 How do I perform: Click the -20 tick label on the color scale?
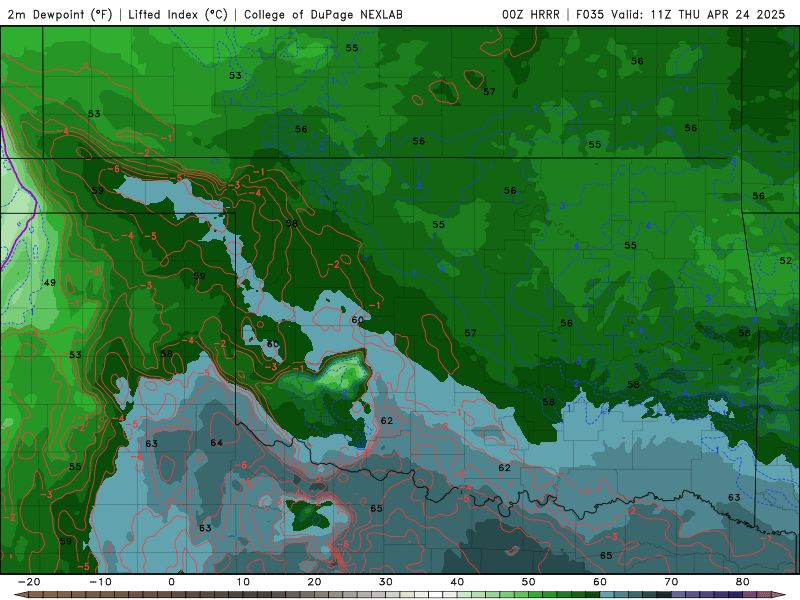(29, 582)
